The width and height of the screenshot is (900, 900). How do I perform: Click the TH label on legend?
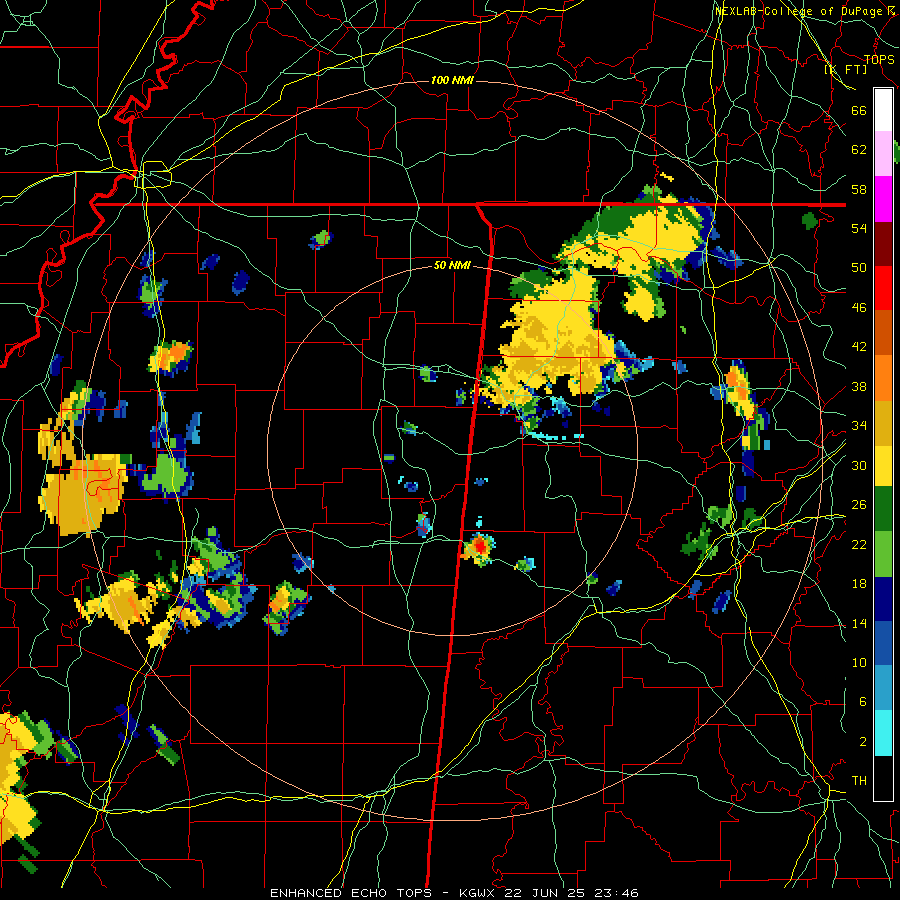click(859, 781)
